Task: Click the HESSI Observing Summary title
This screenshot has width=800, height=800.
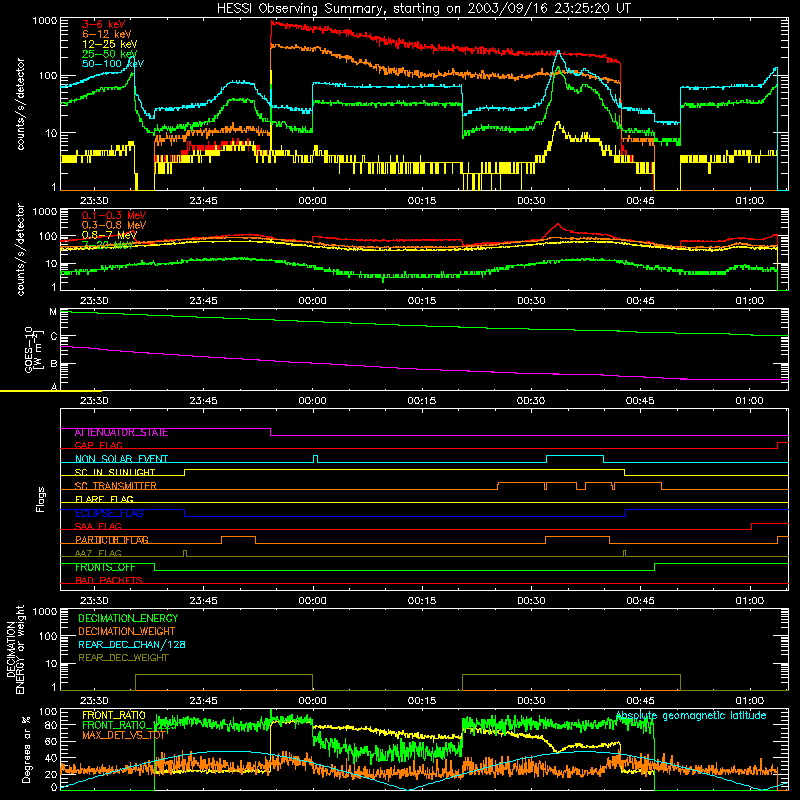Action: [x=424, y=8]
